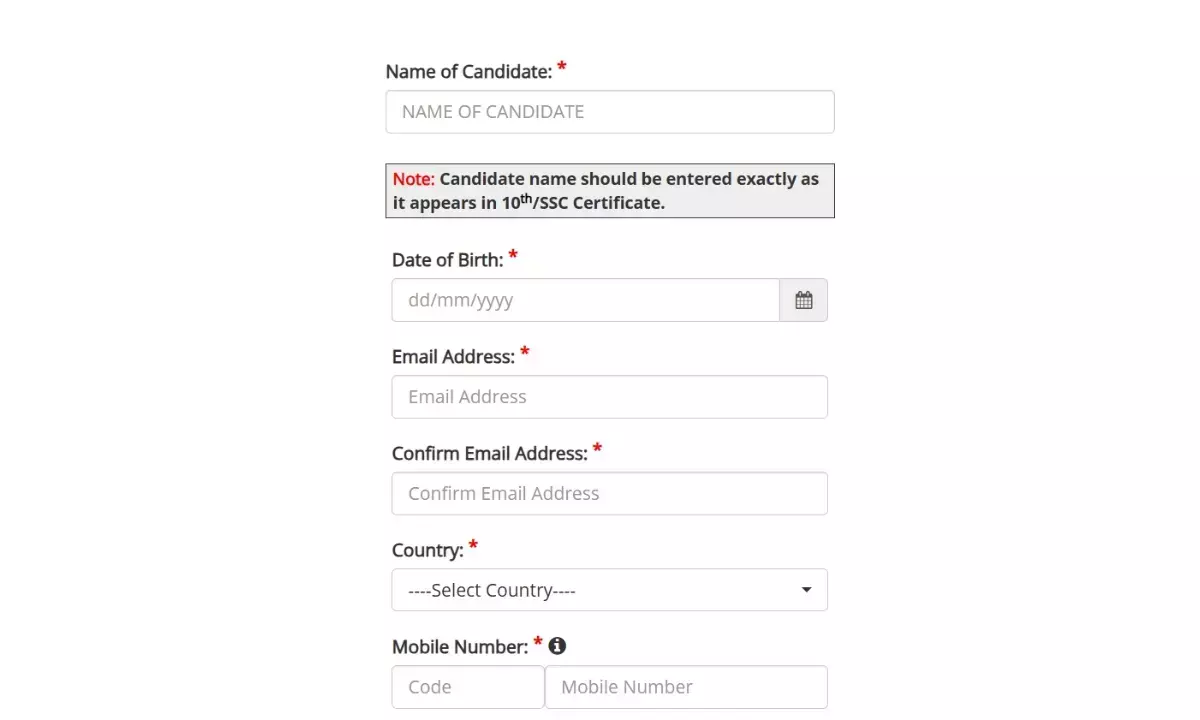Click the candidate name Note box
Image resolution: width=1200 pixels, height=720 pixels.
609,191
